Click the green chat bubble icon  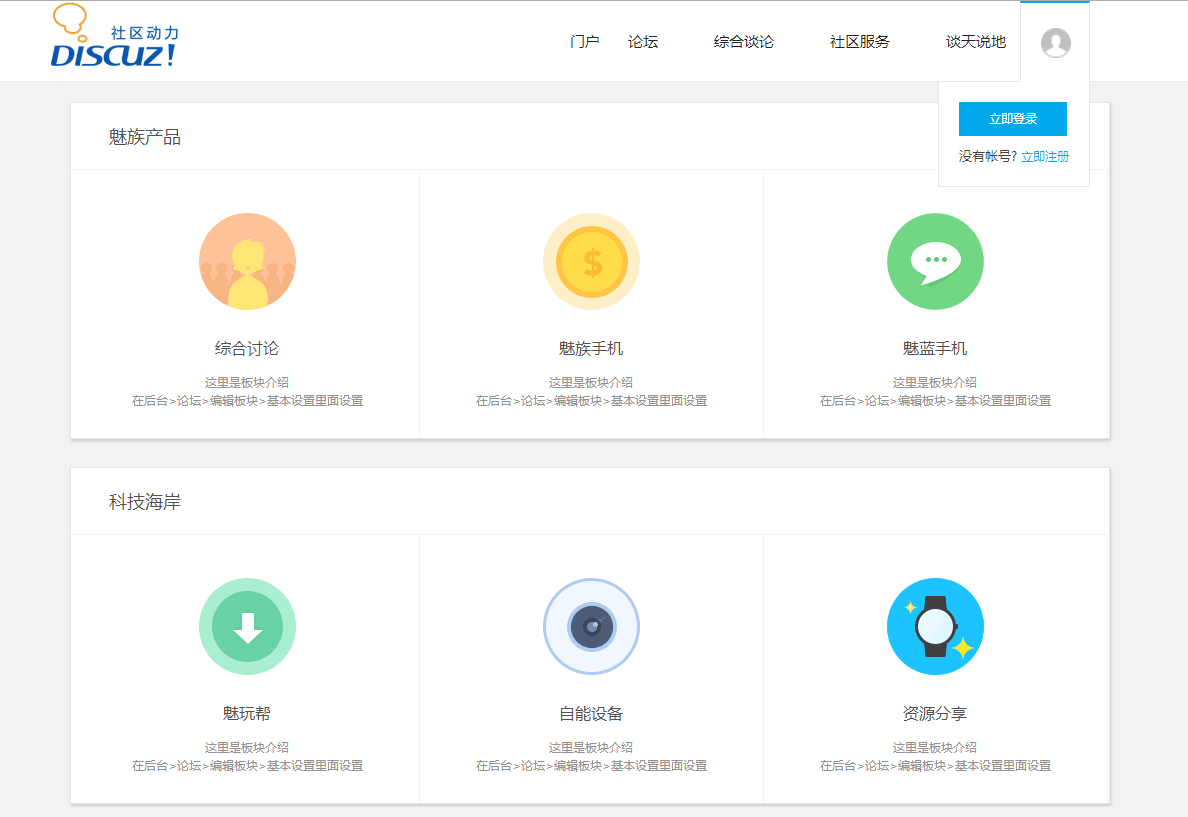935,261
